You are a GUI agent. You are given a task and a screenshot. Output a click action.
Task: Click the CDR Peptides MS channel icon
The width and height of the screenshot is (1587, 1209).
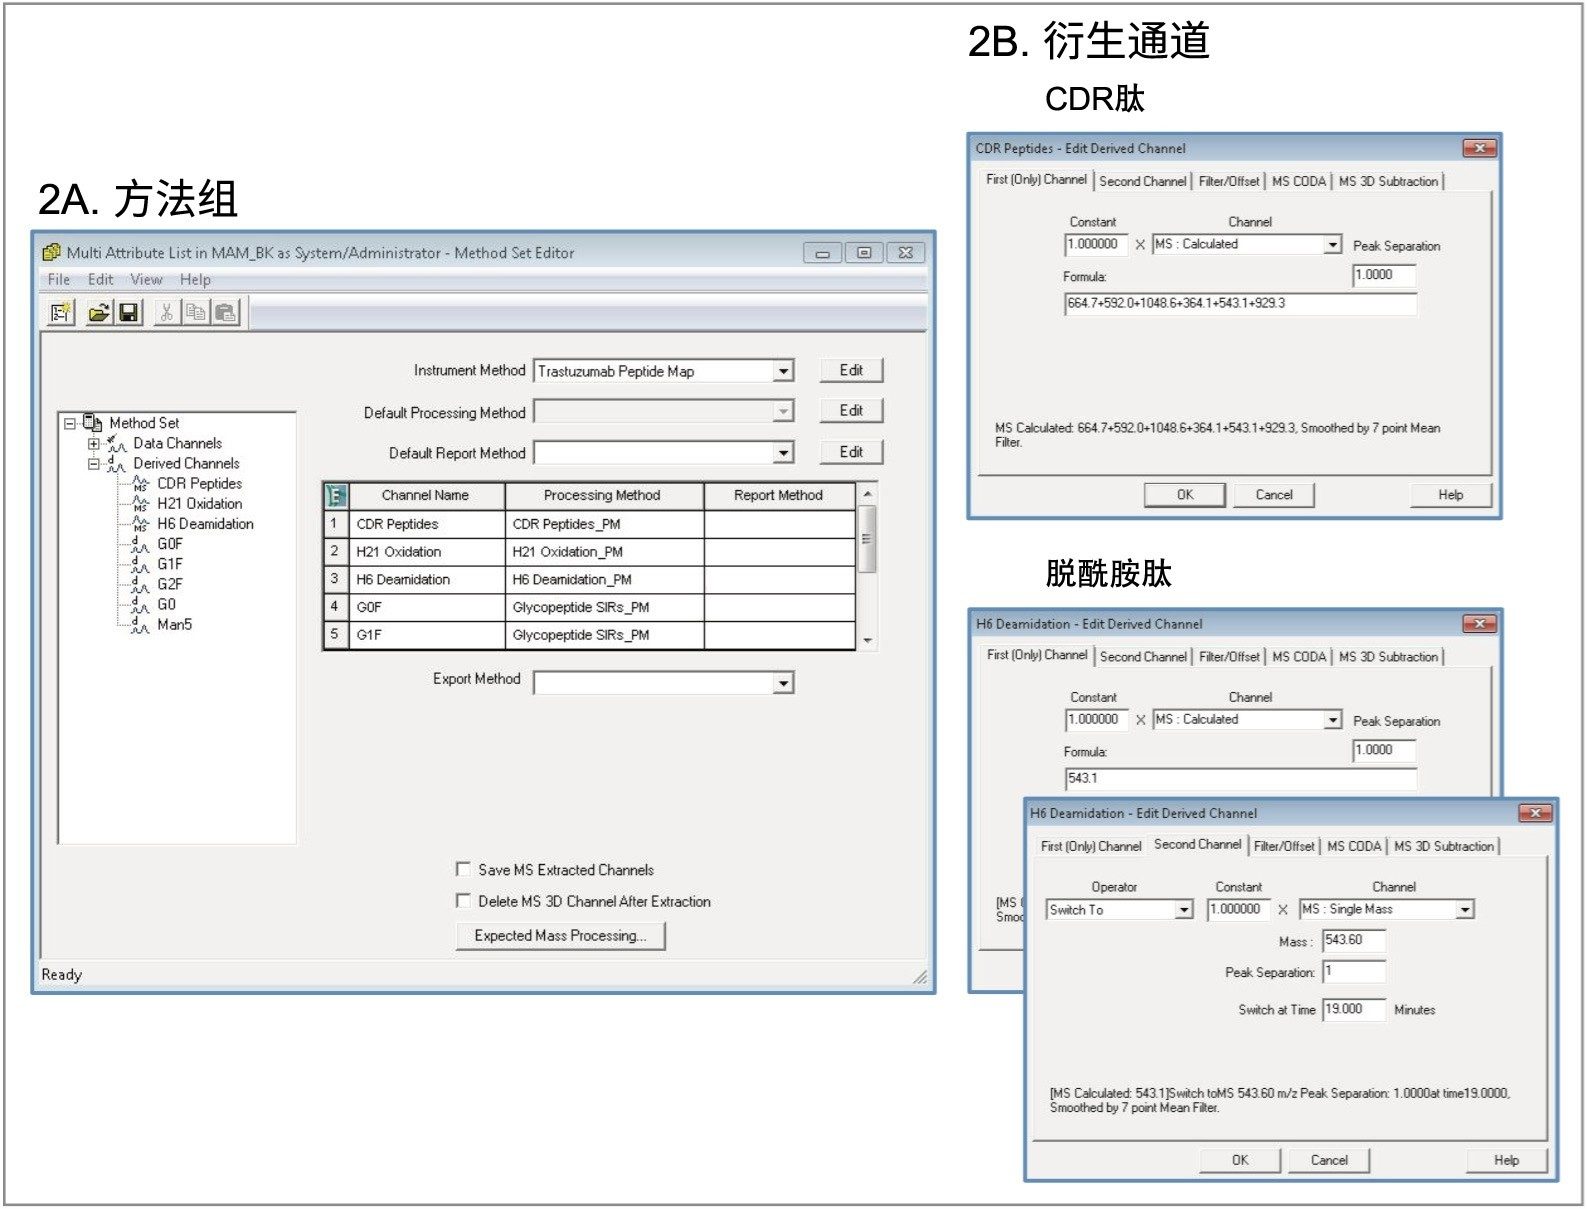(140, 484)
